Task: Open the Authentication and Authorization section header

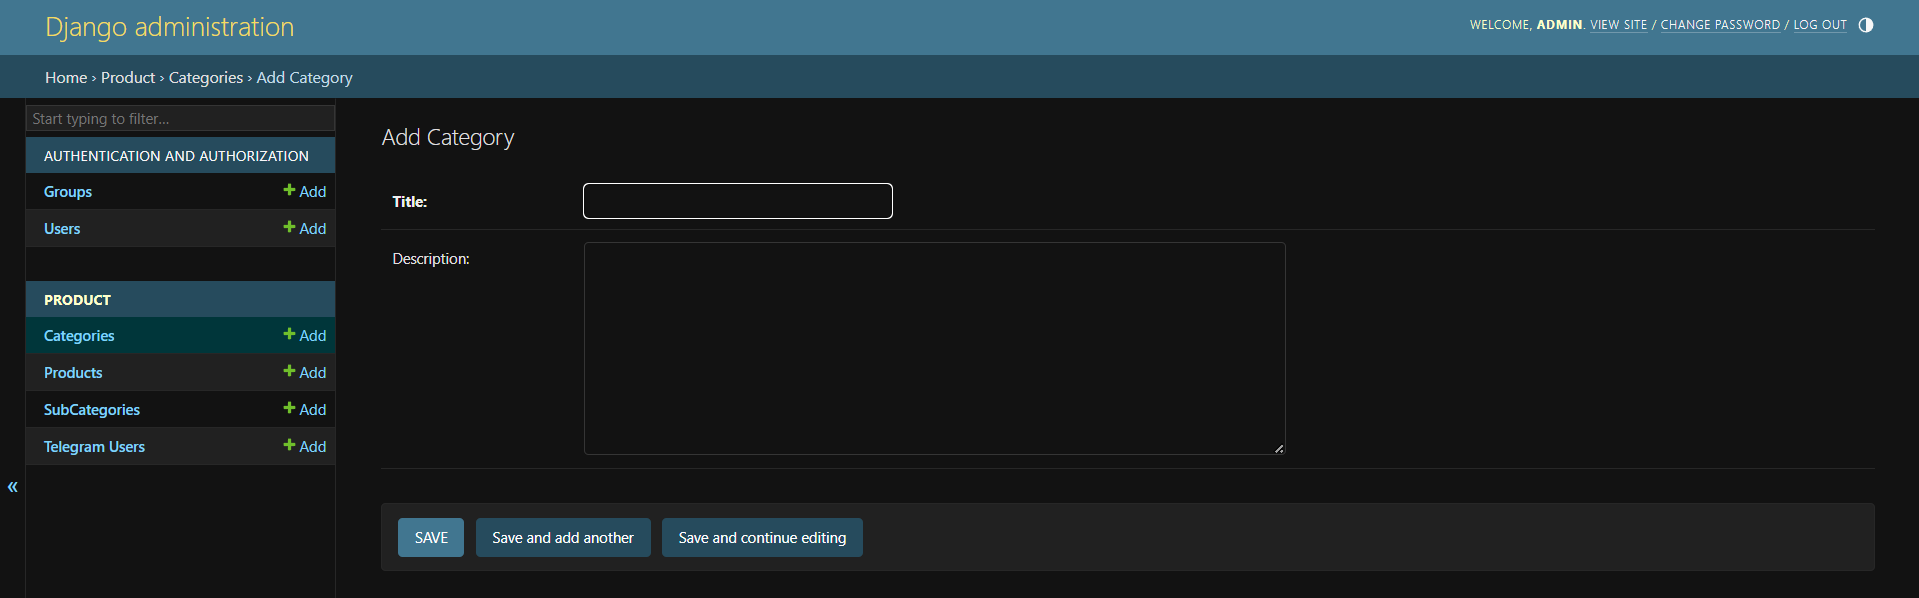Action: pyautogui.click(x=176, y=156)
